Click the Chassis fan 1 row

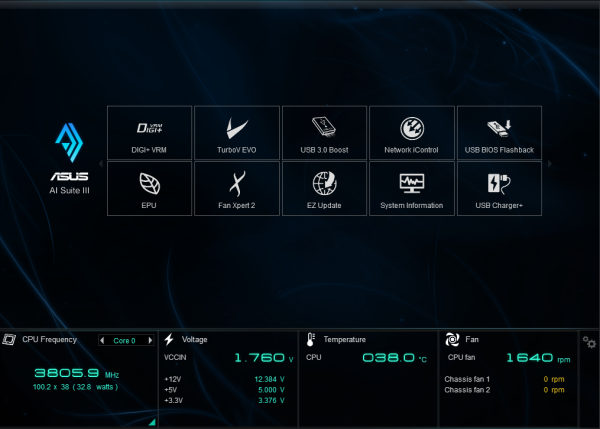point(504,379)
